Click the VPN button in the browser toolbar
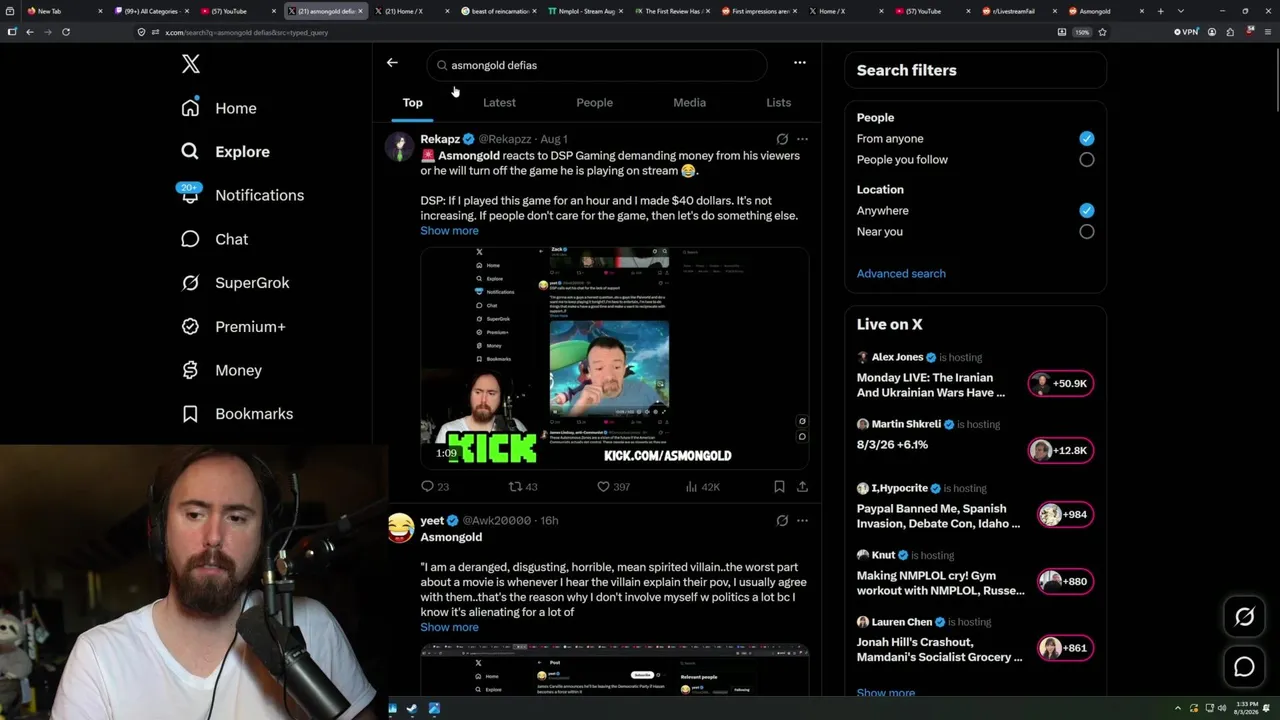The height and width of the screenshot is (720, 1280). pyautogui.click(x=1186, y=32)
